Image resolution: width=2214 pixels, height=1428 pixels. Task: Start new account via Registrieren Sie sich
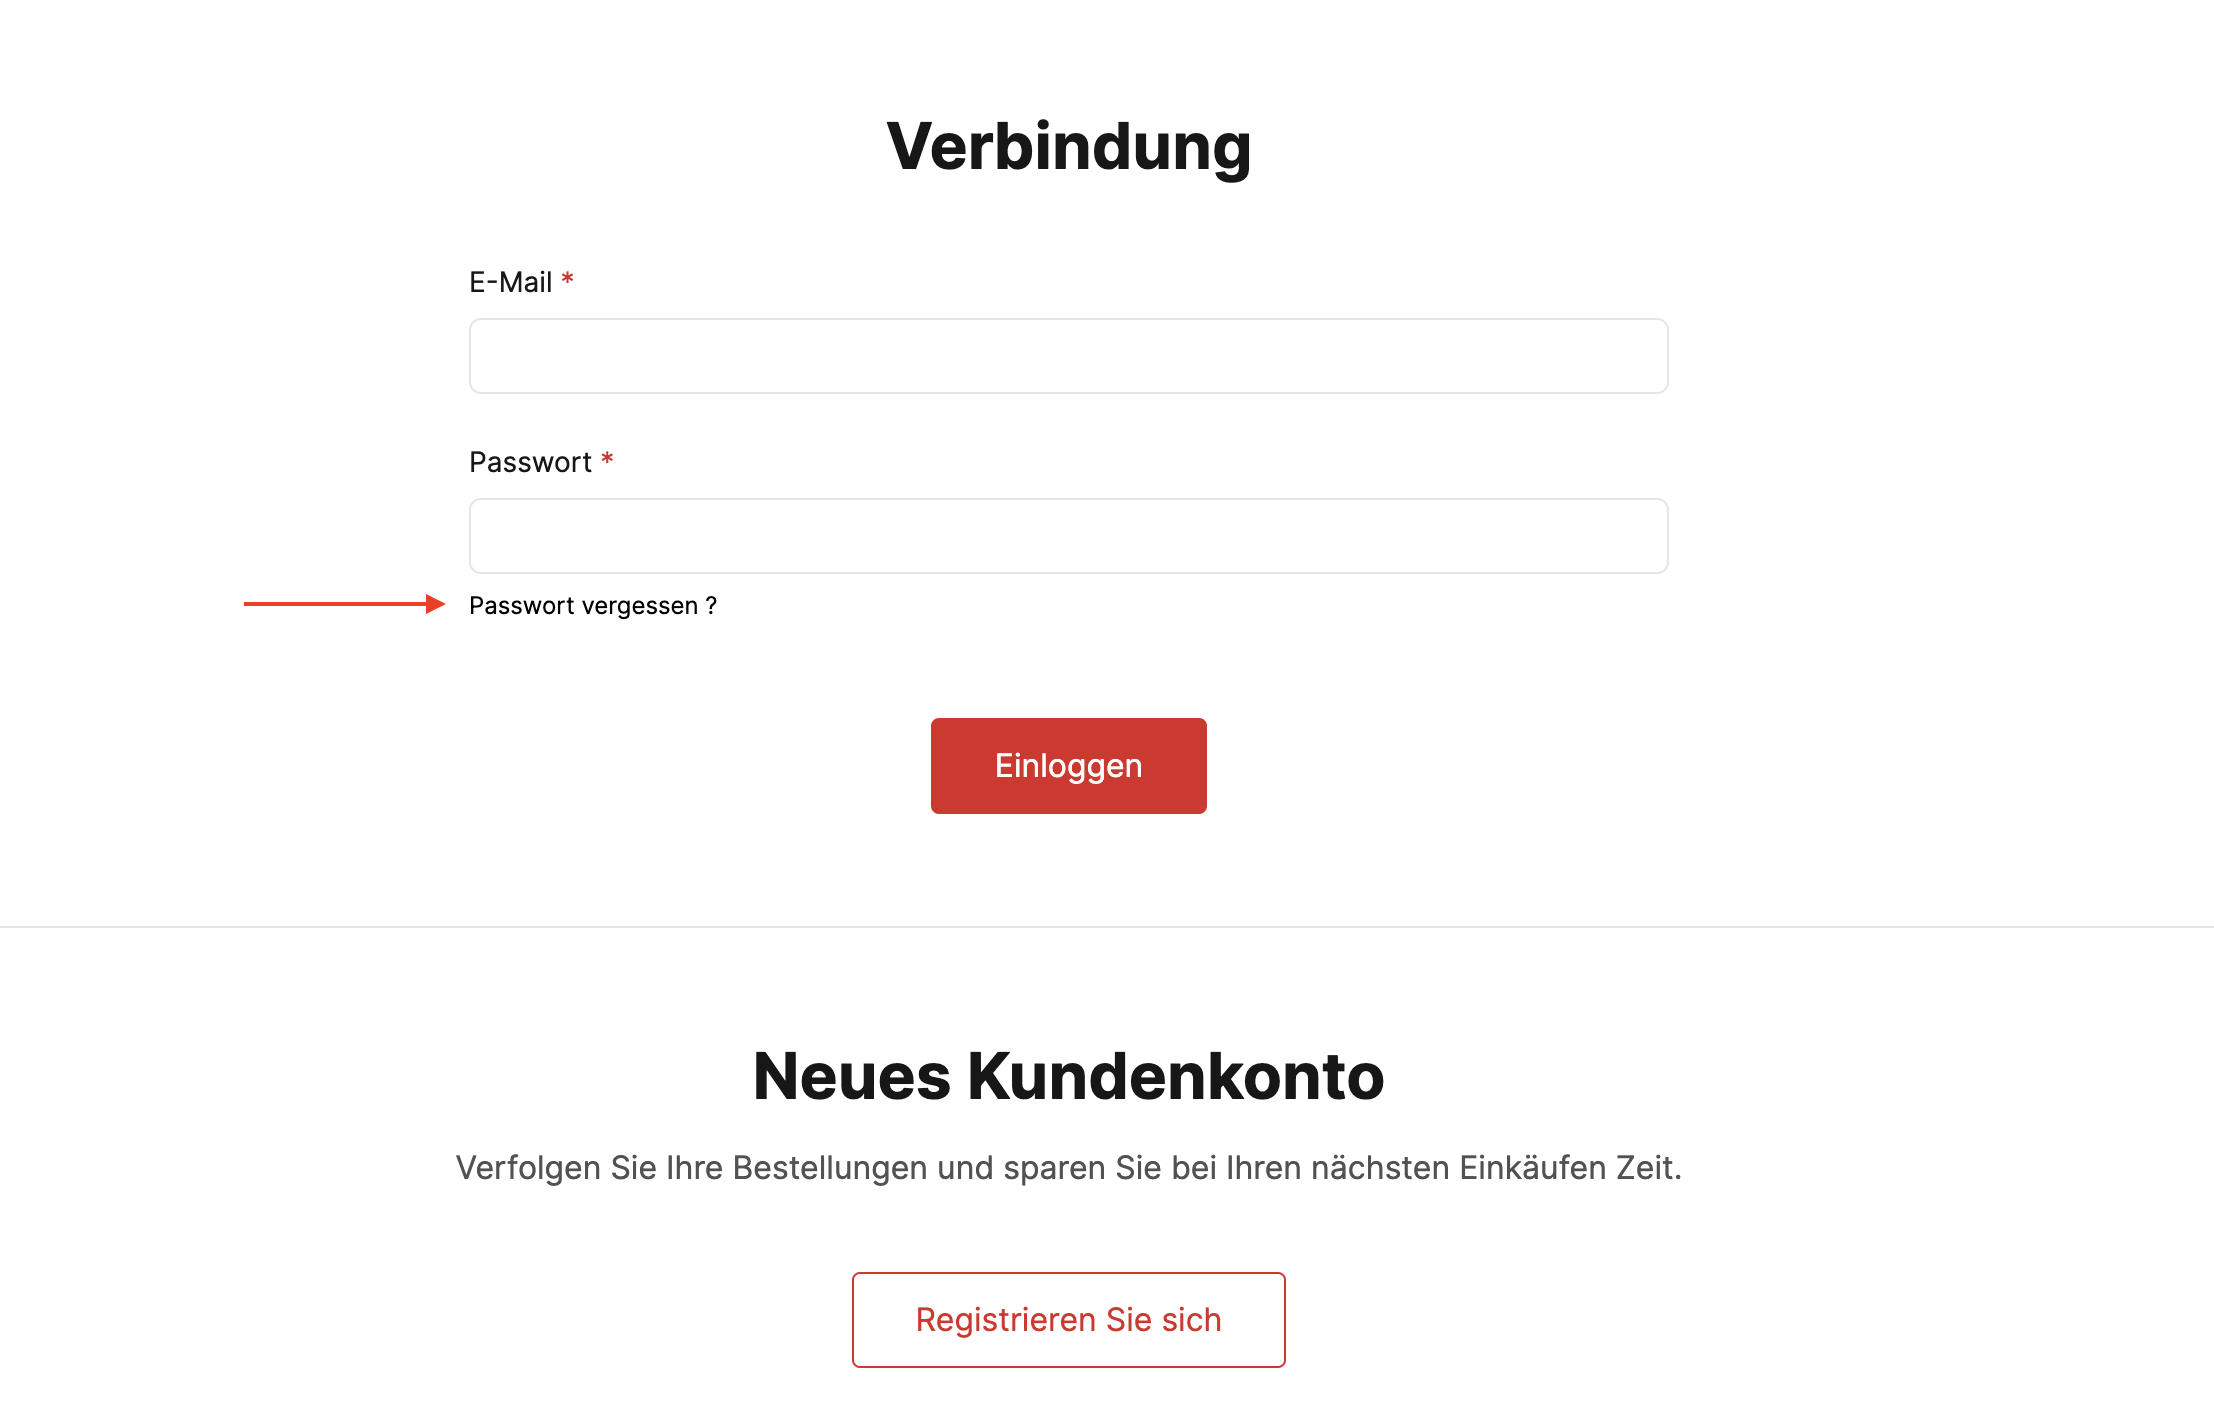point(1068,1320)
